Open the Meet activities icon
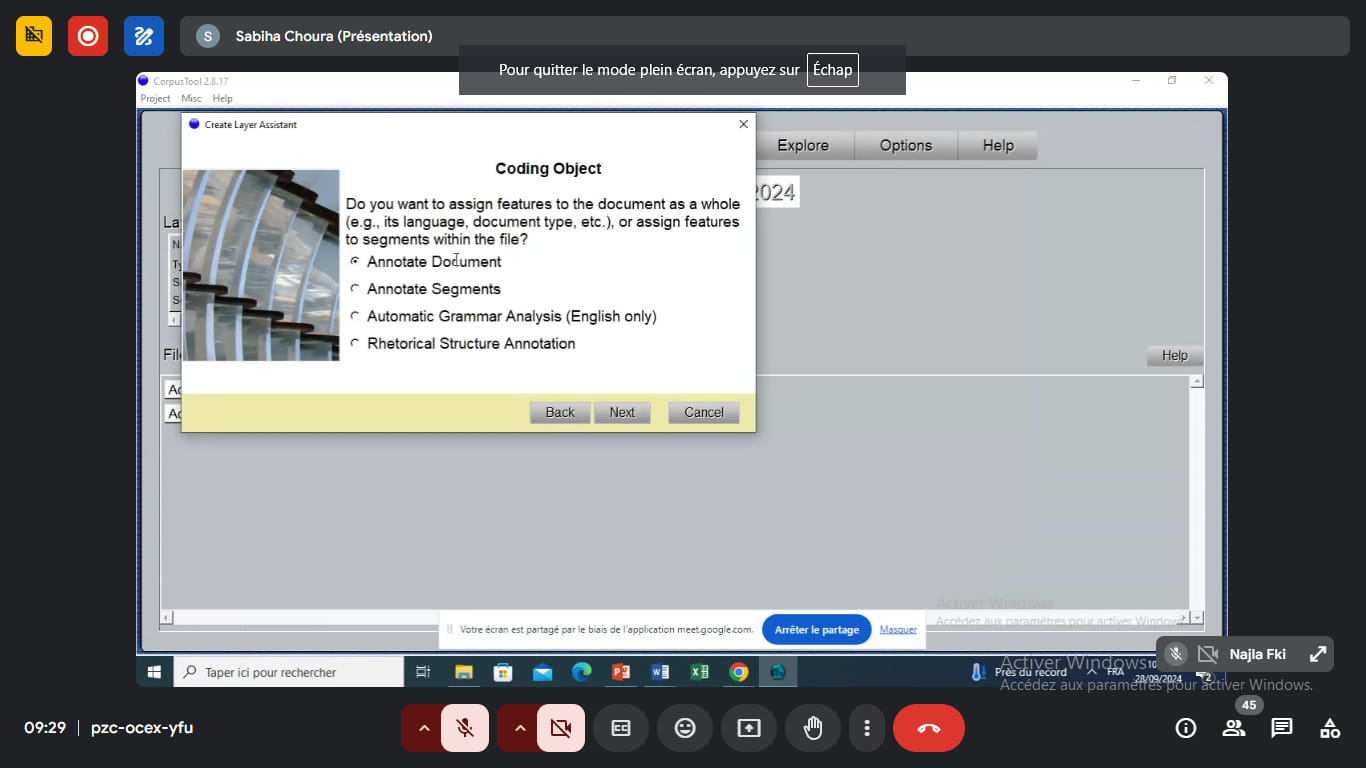 [1330, 728]
